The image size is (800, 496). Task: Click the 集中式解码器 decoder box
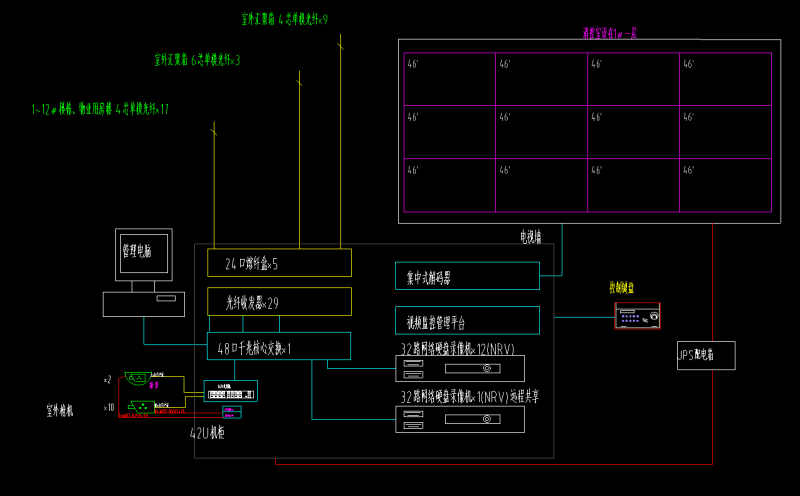click(466, 276)
